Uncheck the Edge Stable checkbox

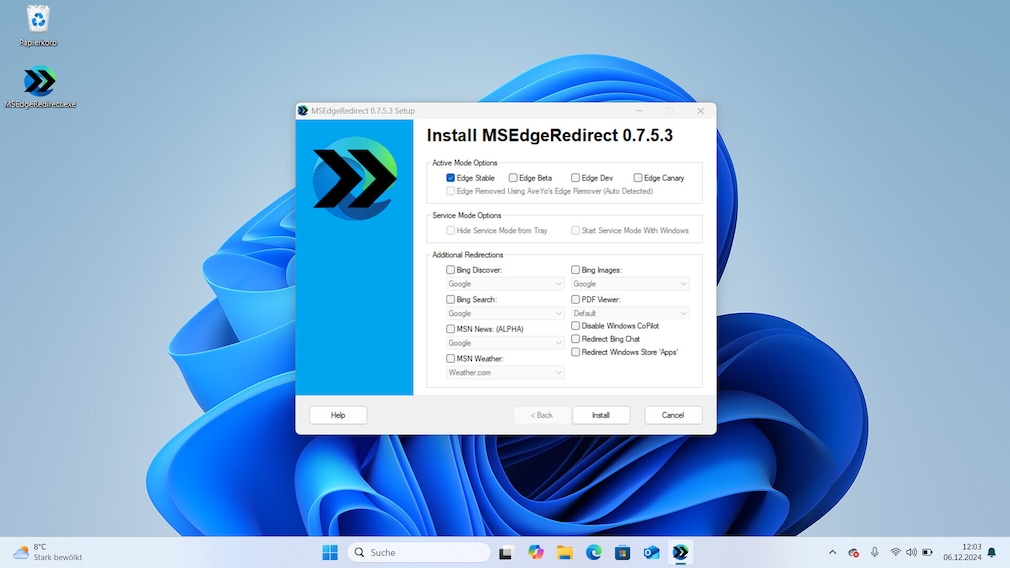point(451,178)
